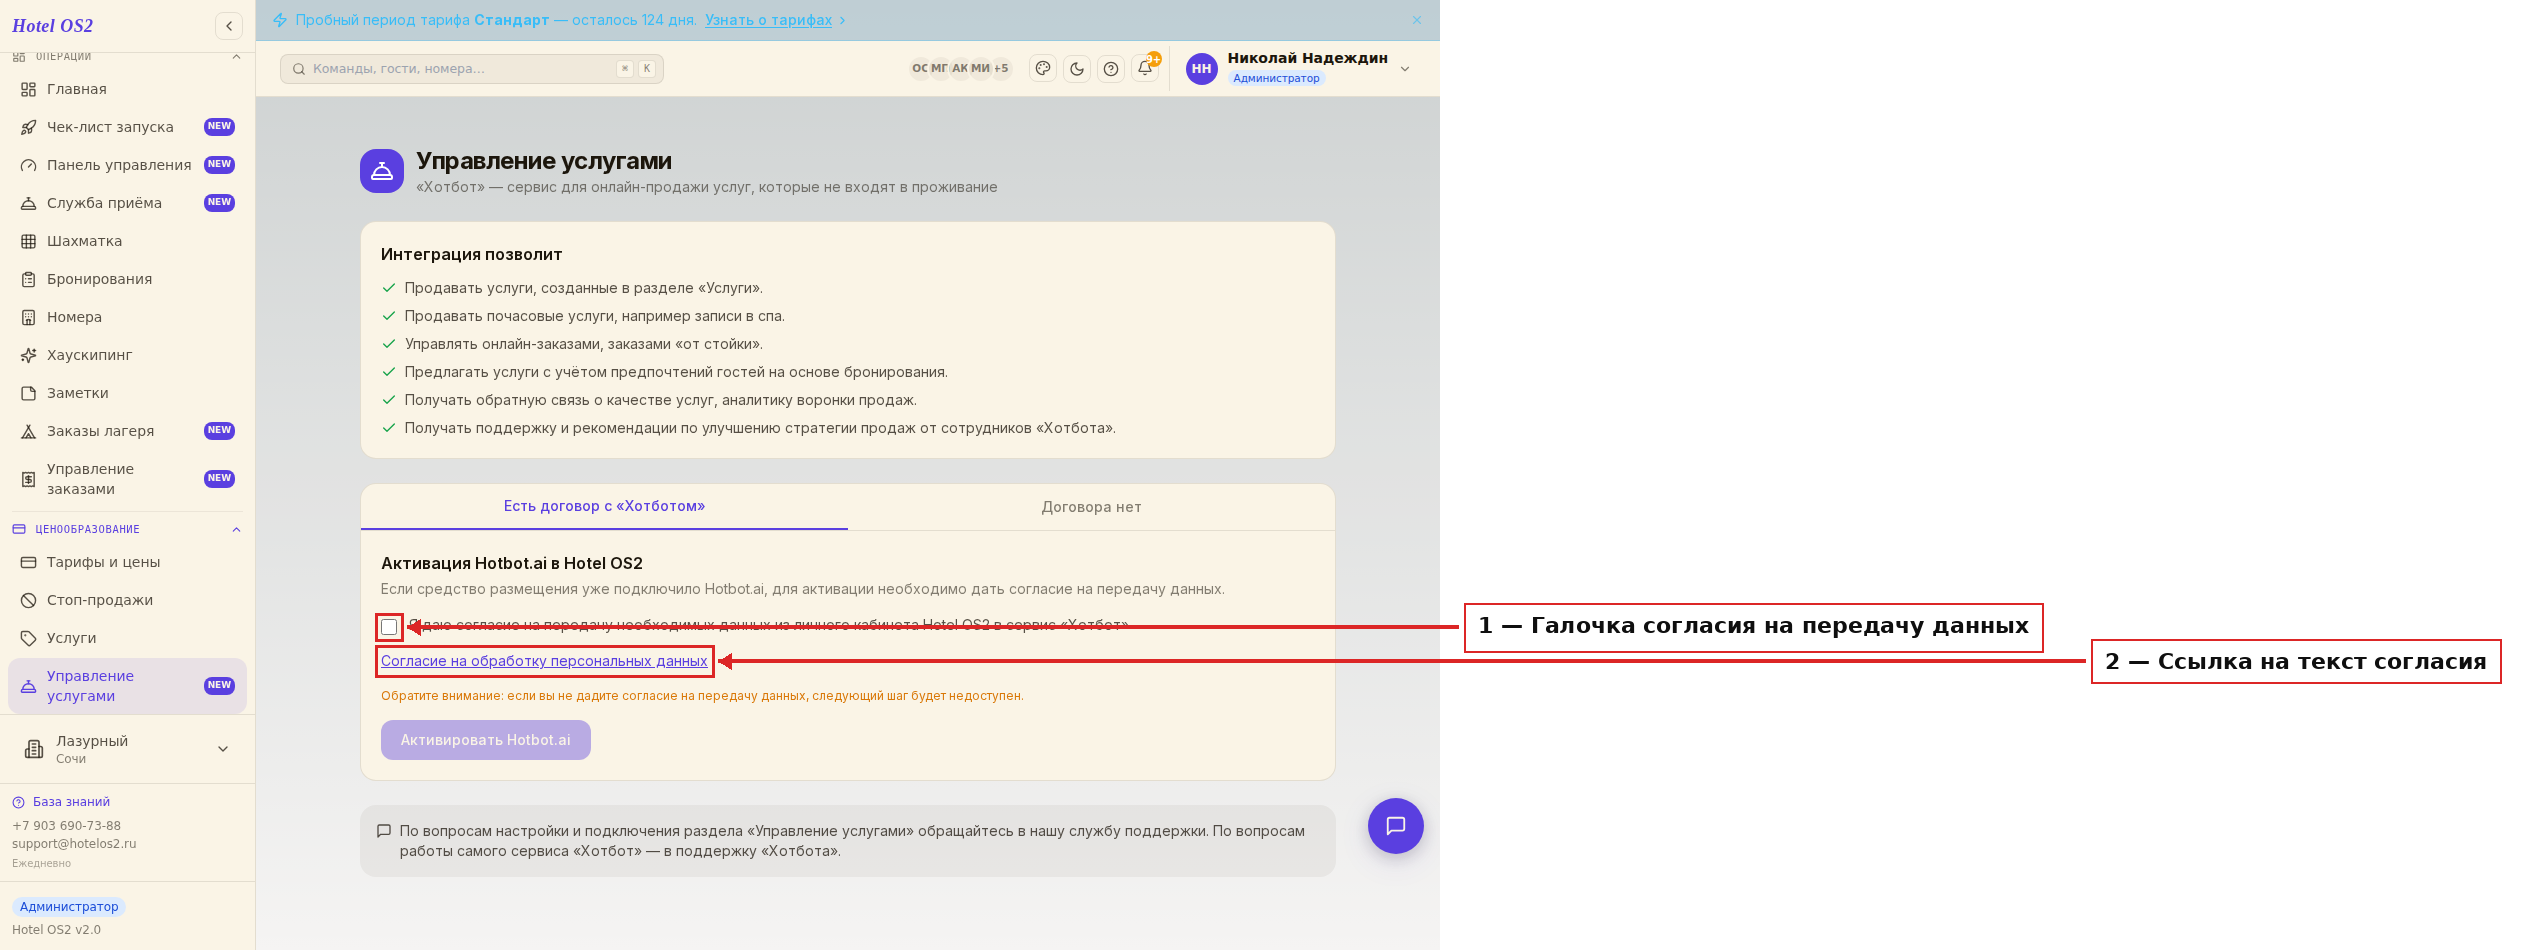The image size is (2525, 950).
Task: Collapse the Ценообразование sidebar section
Action: 236,529
